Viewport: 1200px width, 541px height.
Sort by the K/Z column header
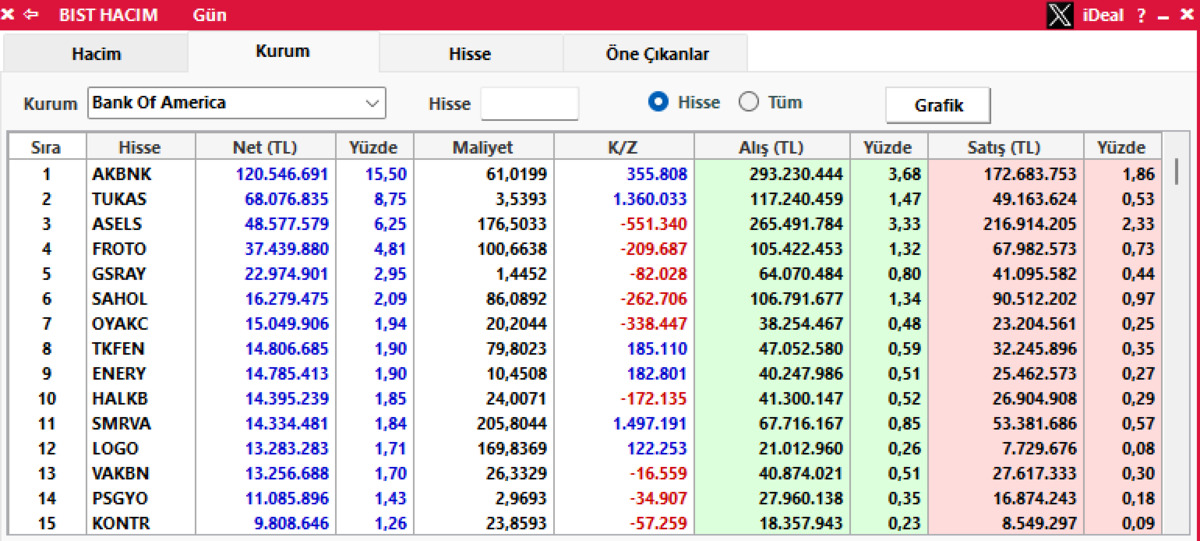pos(623,147)
